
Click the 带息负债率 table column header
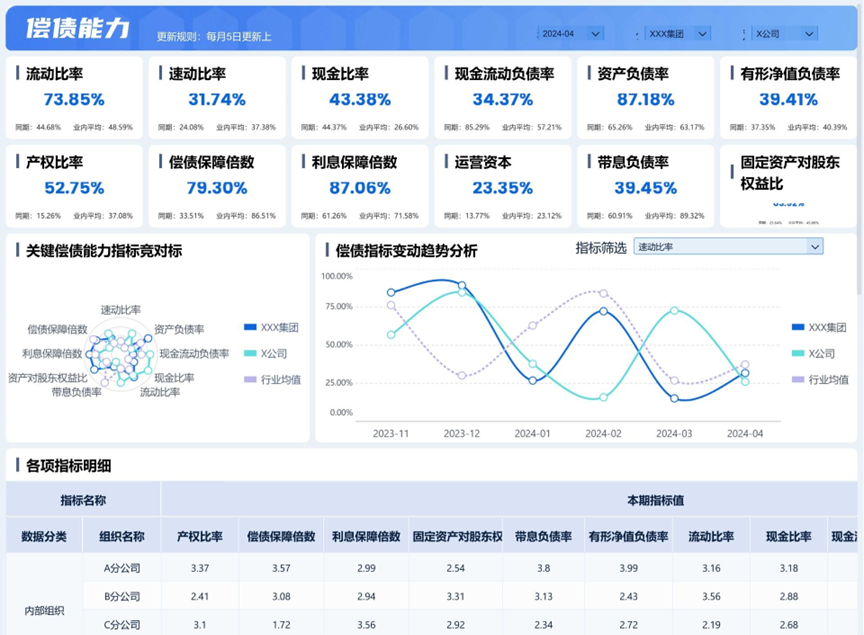point(543,536)
